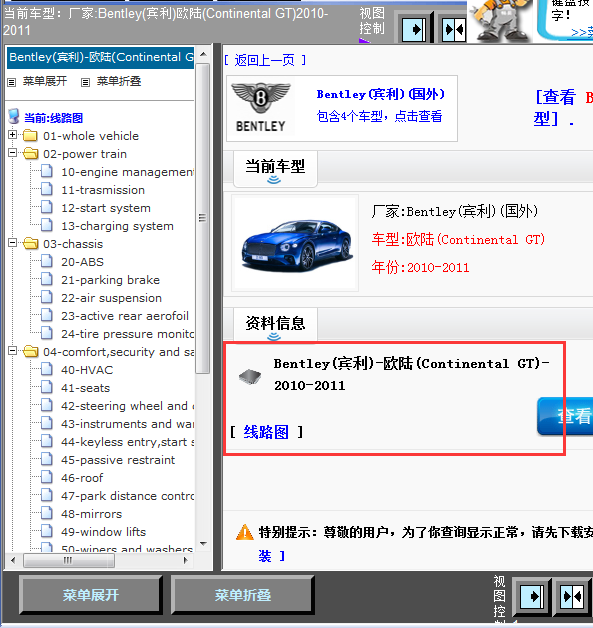The height and width of the screenshot is (628, 593).
Task: Click the gray chip module icon
Action: (250, 377)
